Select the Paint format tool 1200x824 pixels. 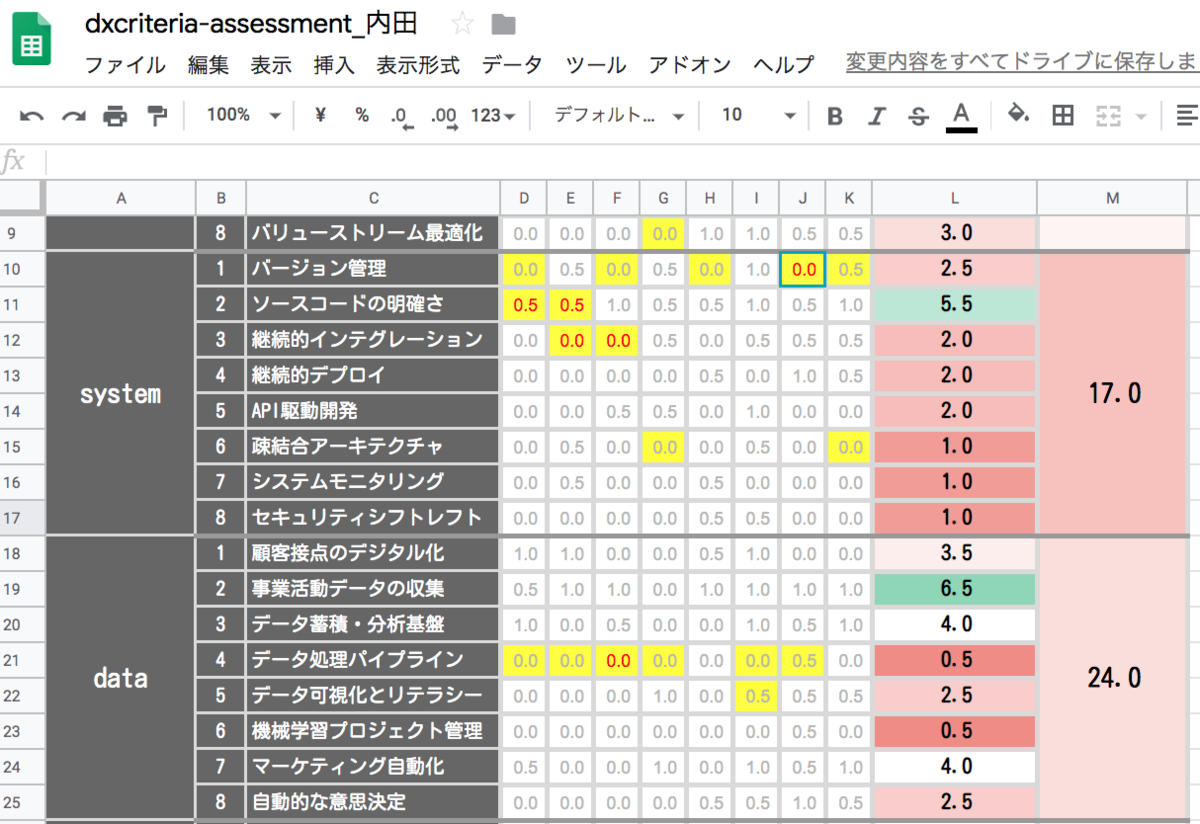click(156, 115)
